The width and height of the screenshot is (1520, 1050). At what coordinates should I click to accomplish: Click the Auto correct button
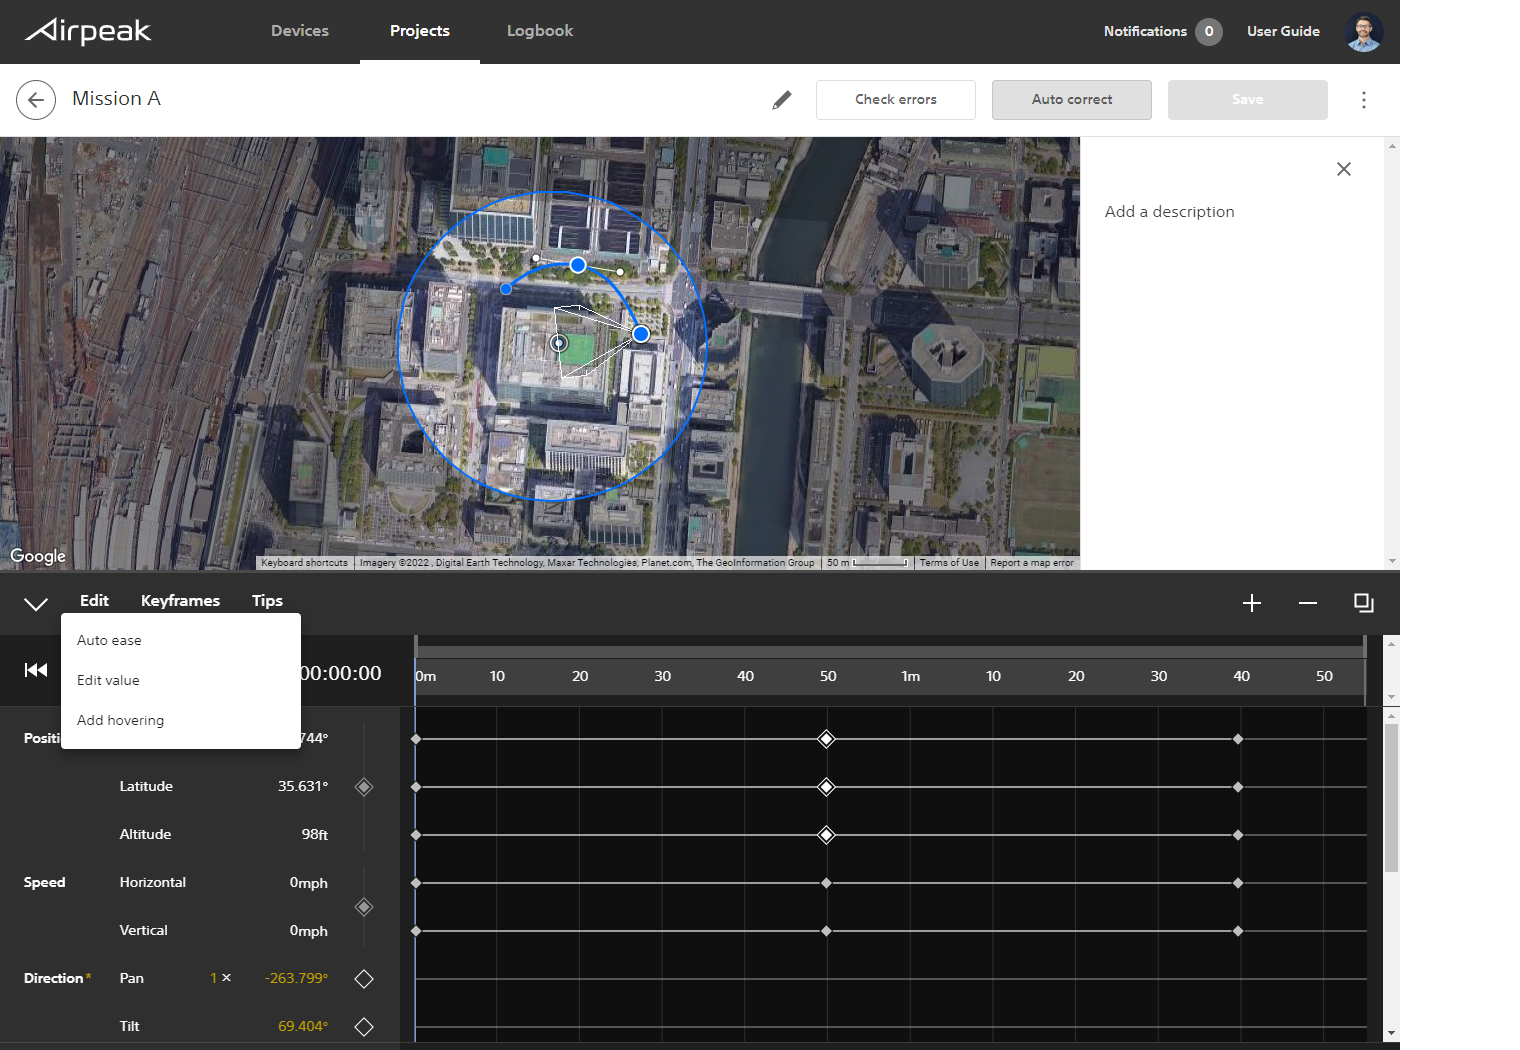click(1072, 100)
